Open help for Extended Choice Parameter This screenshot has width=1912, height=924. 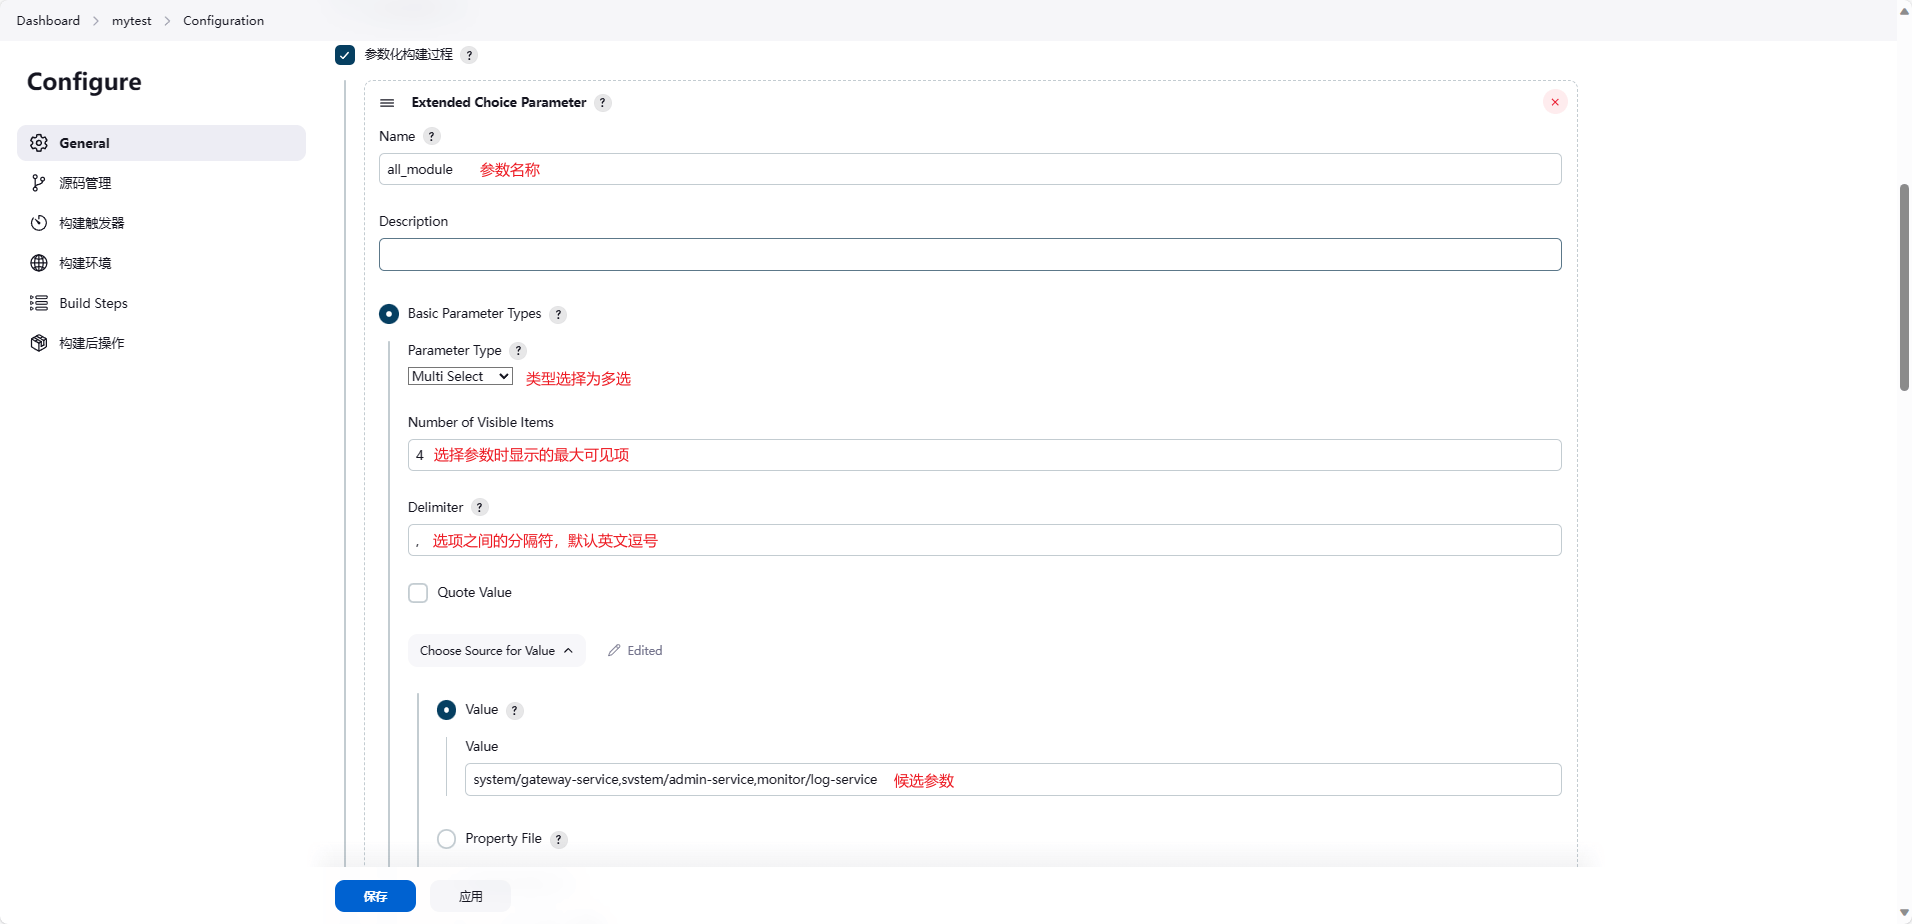click(x=602, y=103)
